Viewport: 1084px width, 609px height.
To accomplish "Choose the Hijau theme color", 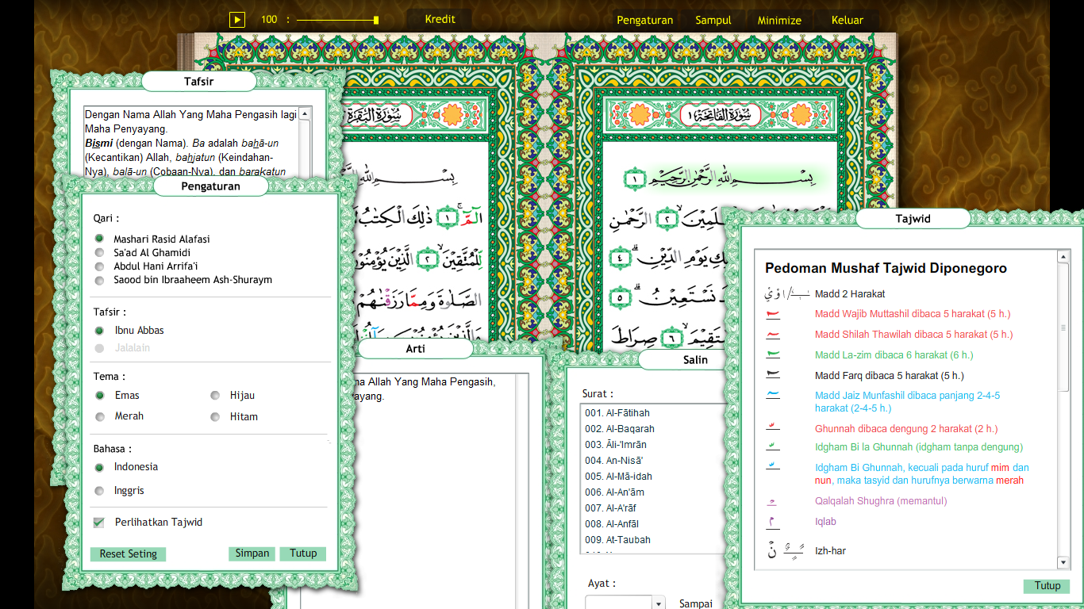I will click(214, 395).
